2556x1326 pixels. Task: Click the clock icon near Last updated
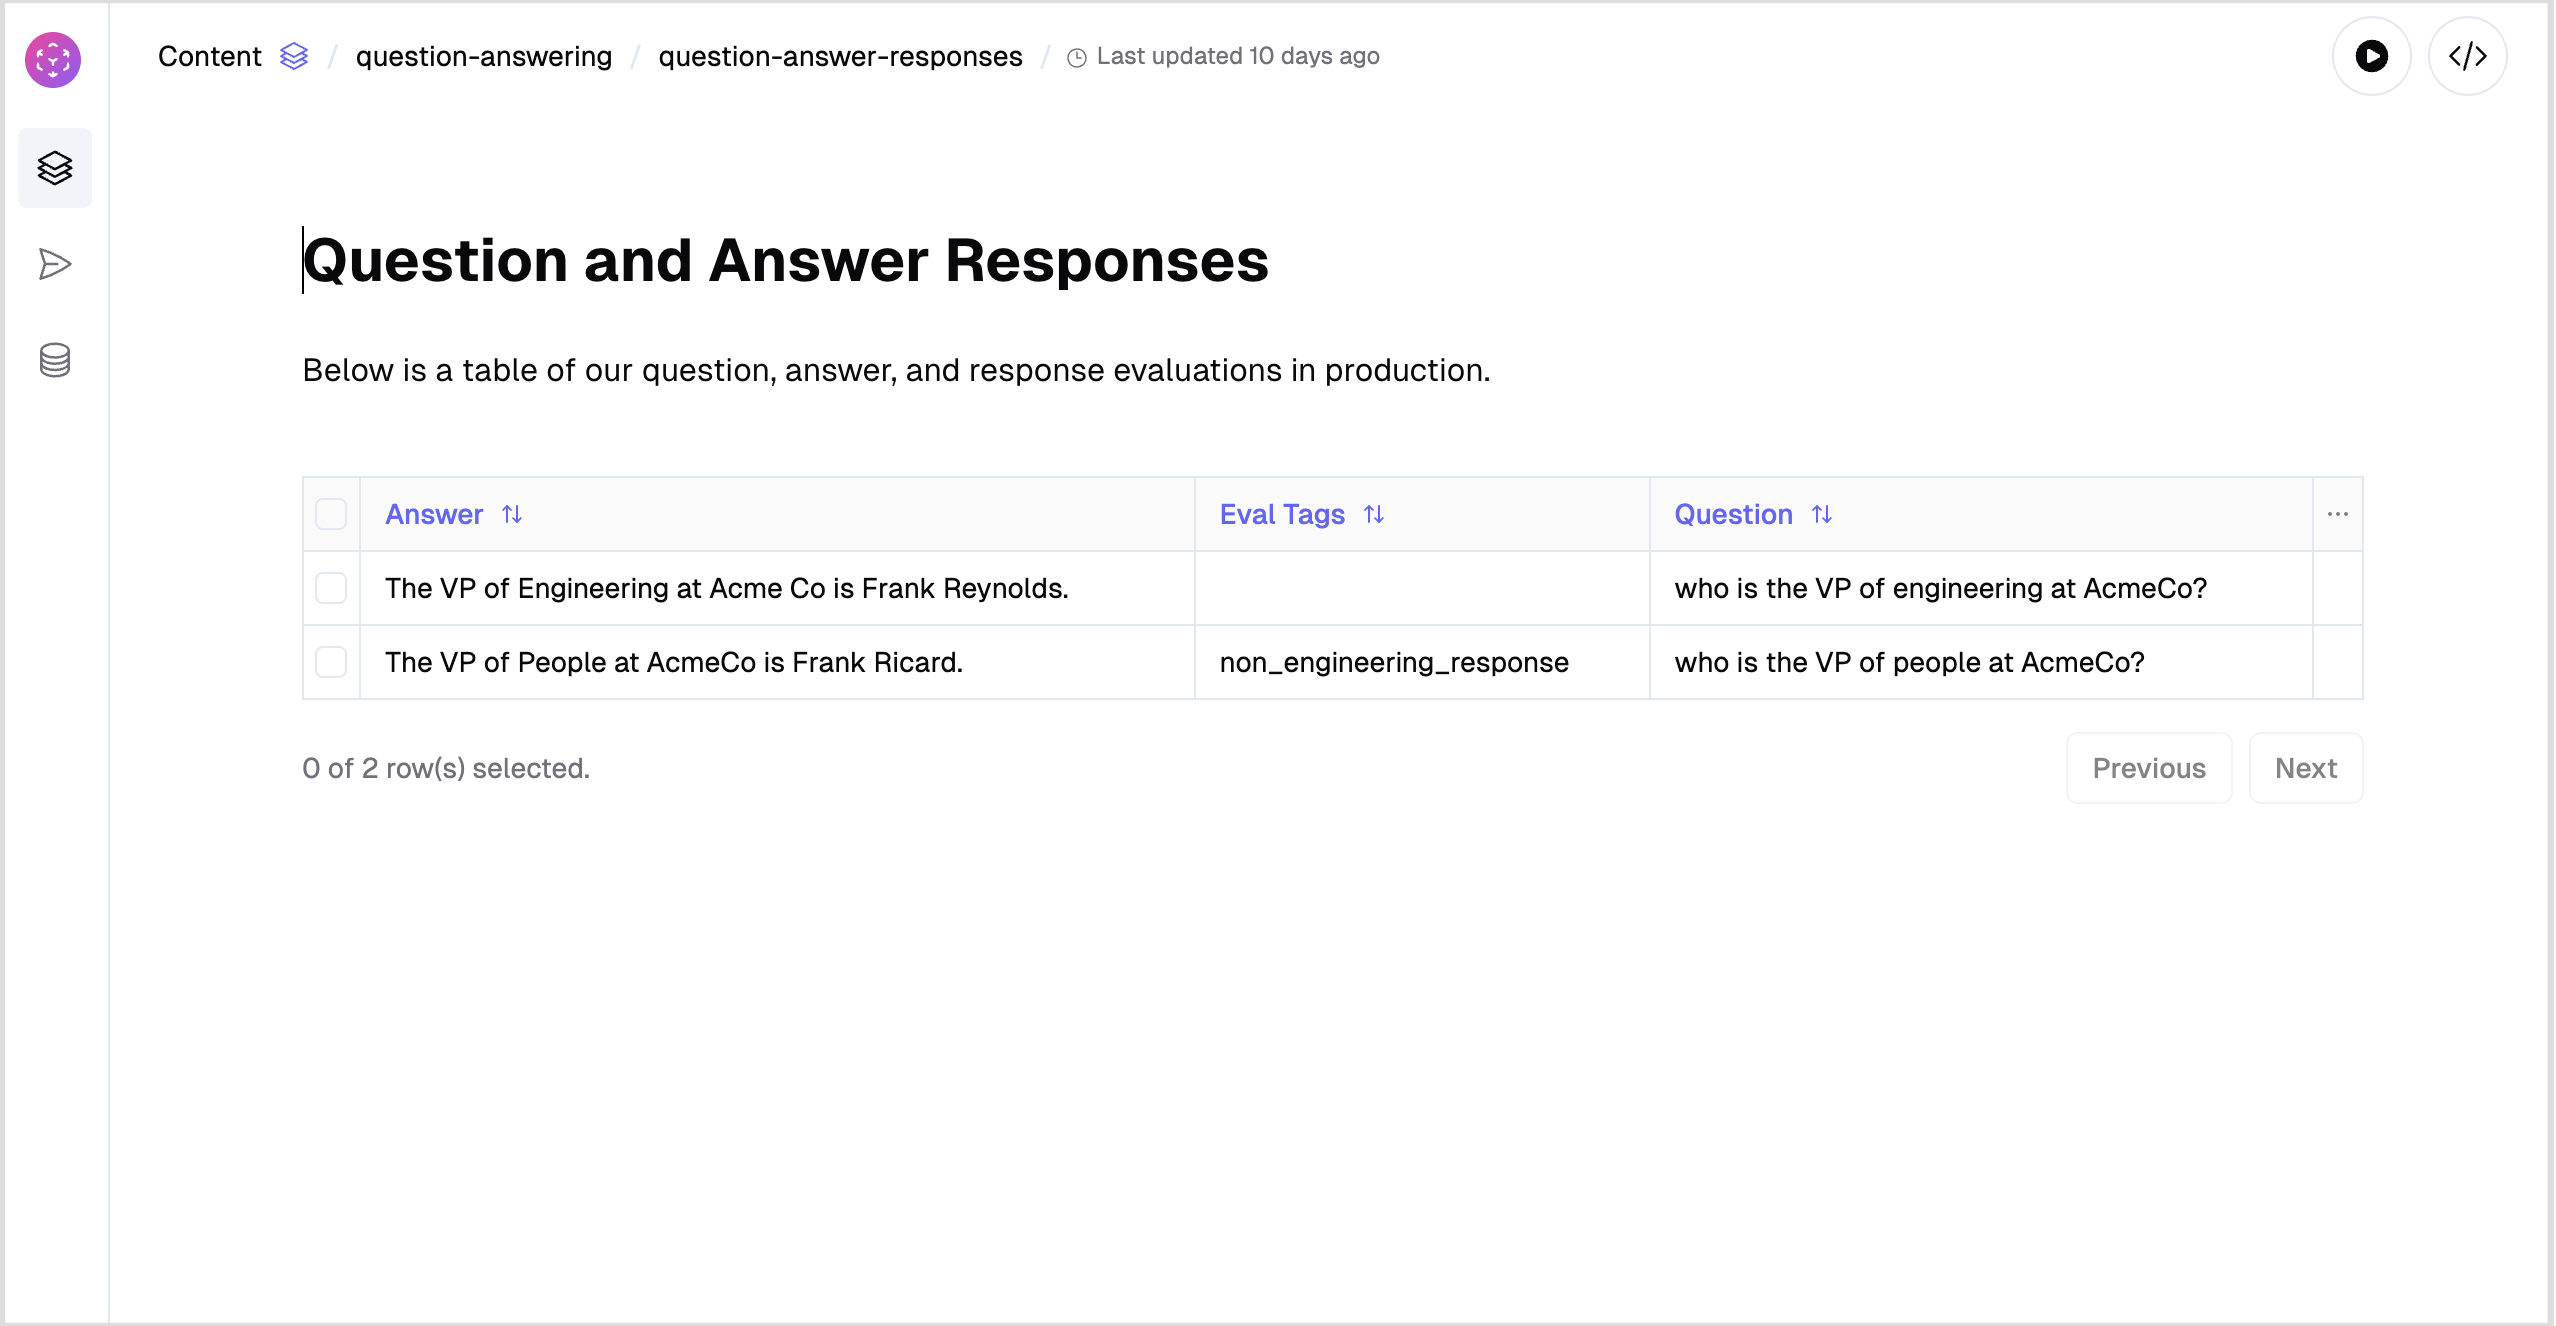(1077, 58)
